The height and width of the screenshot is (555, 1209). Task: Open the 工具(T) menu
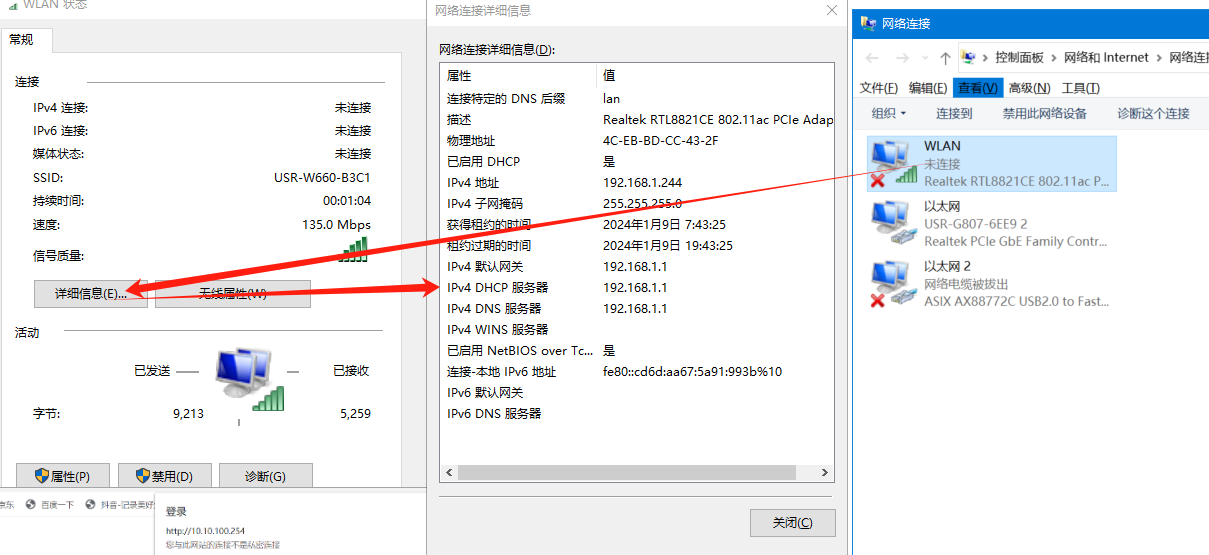coord(1080,88)
